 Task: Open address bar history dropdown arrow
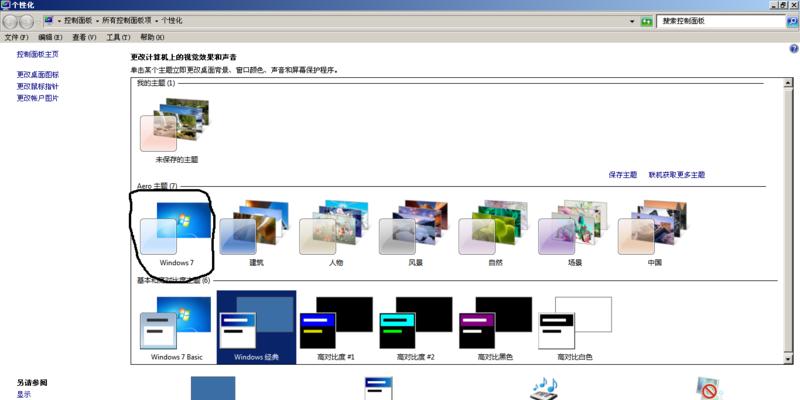(632, 21)
